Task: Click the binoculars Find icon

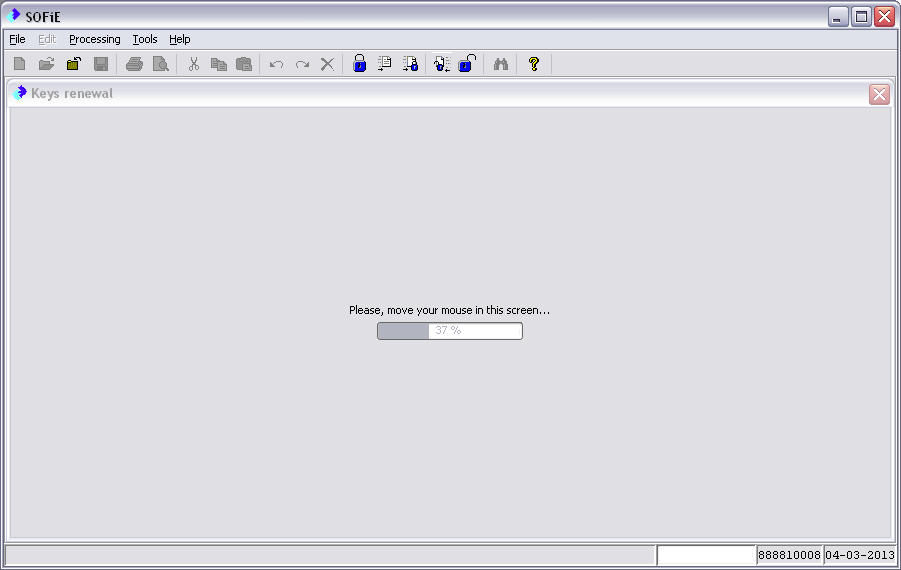Action: click(501, 64)
